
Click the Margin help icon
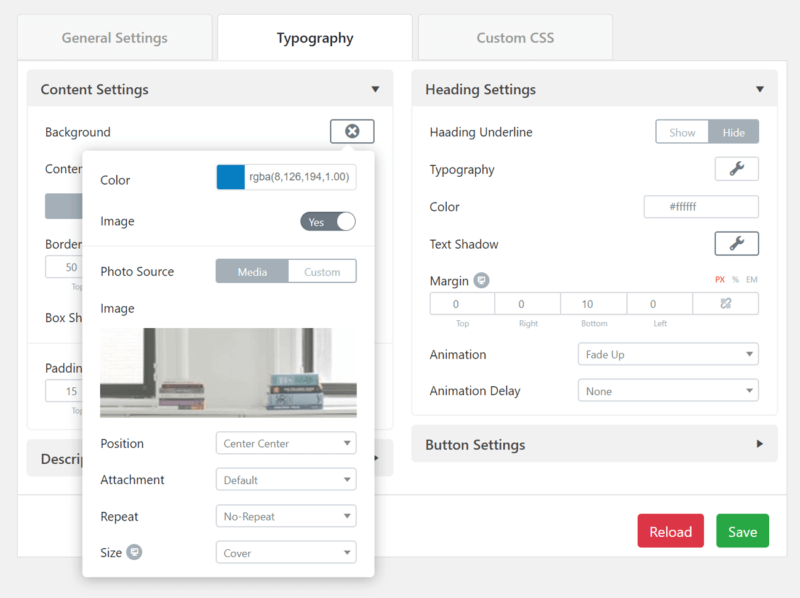(481, 281)
